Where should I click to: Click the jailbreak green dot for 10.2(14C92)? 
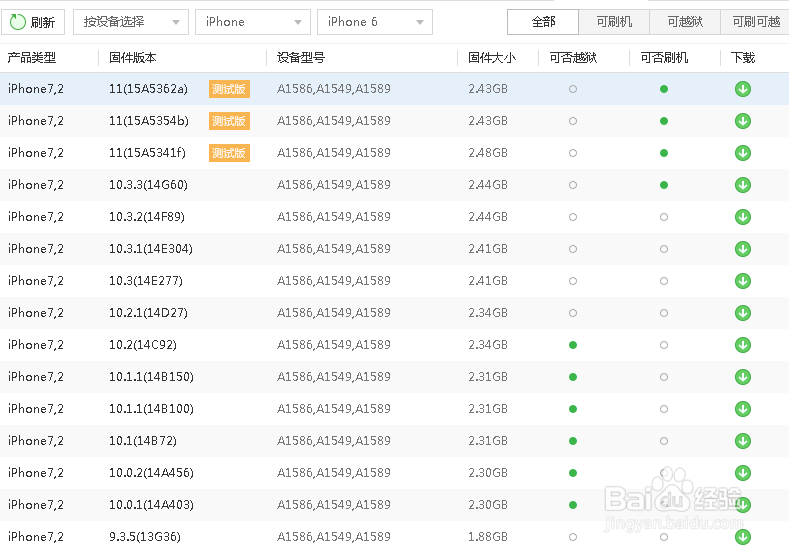pos(573,345)
